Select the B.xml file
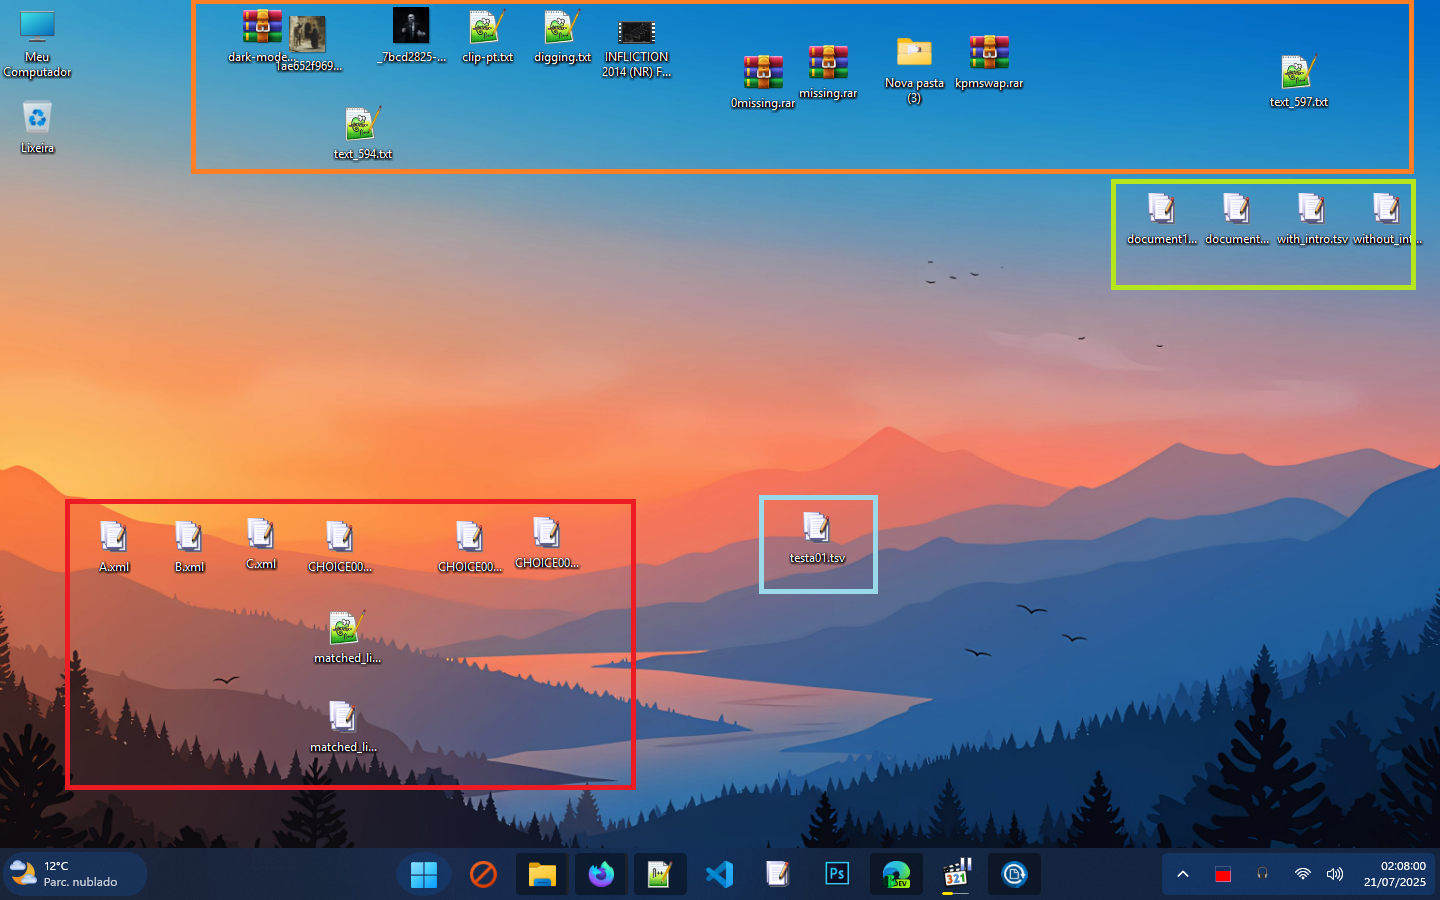1440x900 pixels. coord(189,546)
